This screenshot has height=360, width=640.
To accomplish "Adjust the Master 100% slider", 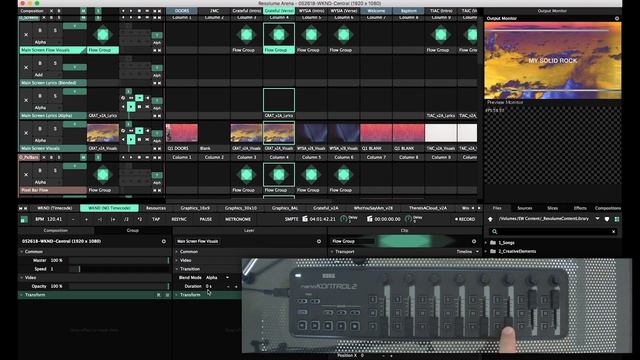I will coord(119,260).
